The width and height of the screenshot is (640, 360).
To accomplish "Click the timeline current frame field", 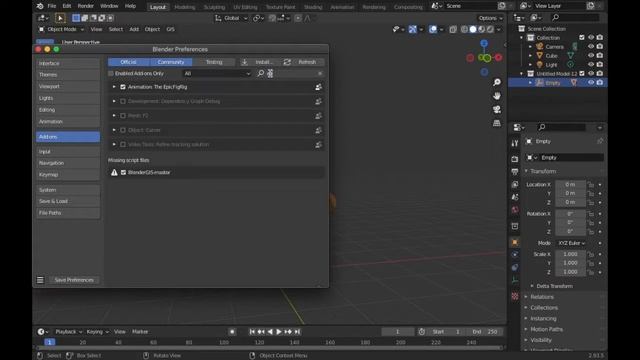I will (x=398, y=332).
